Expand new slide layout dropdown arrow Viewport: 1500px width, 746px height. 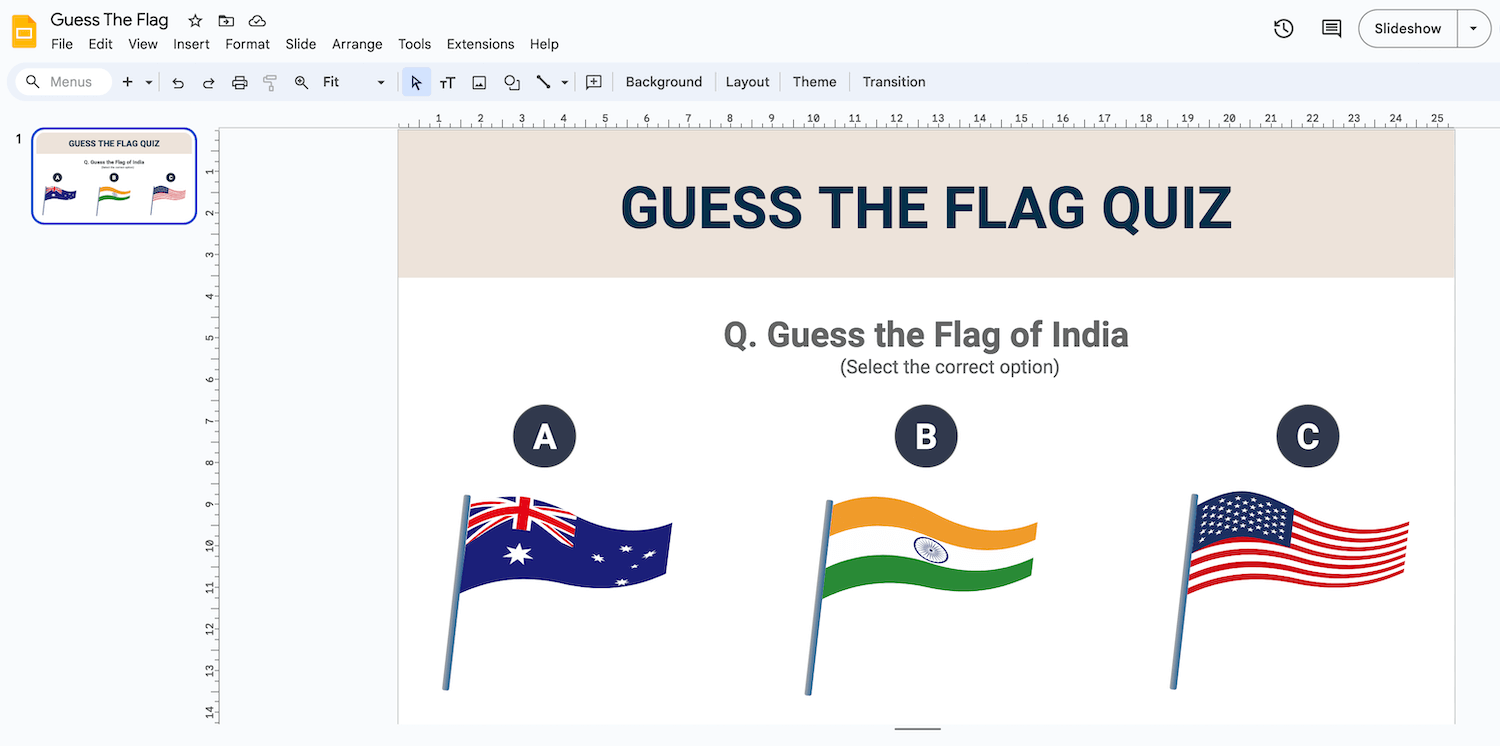(x=149, y=82)
